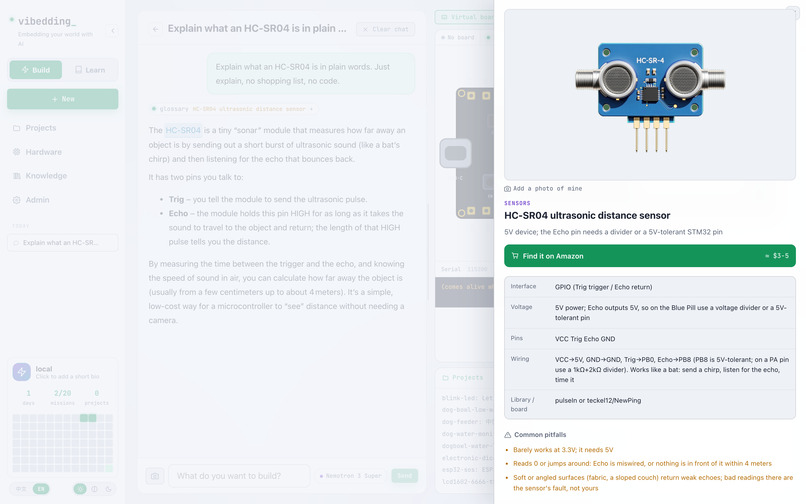The height and width of the screenshot is (504, 806).
Task: Click the 1 days stat
Action: click(29, 397)
